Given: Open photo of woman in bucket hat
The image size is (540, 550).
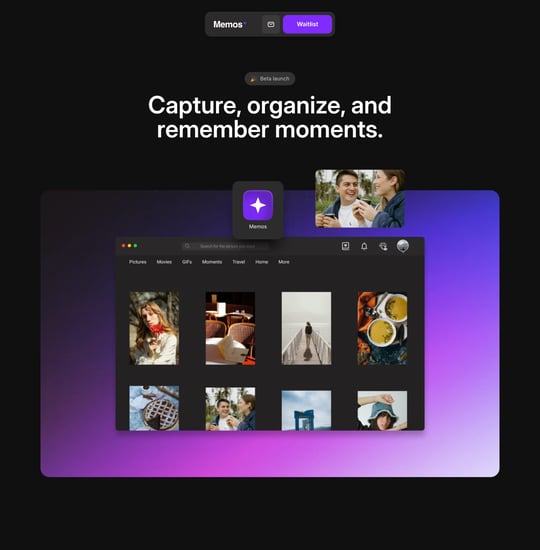Looking at the screenshot, I should point(382,410).
